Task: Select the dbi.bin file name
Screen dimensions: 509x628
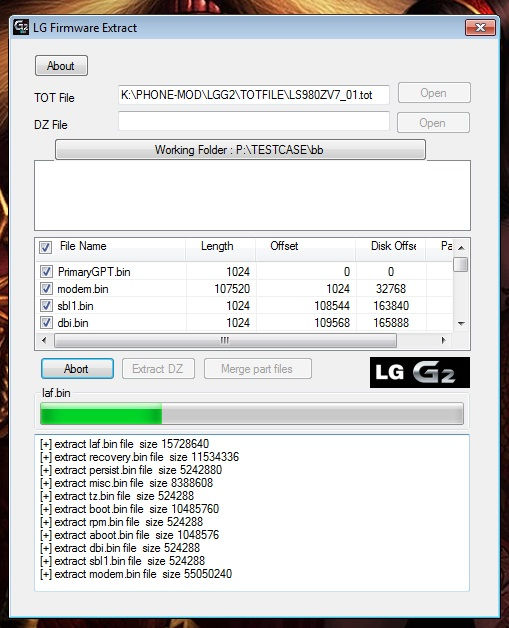Action: (x=73, y=323)
